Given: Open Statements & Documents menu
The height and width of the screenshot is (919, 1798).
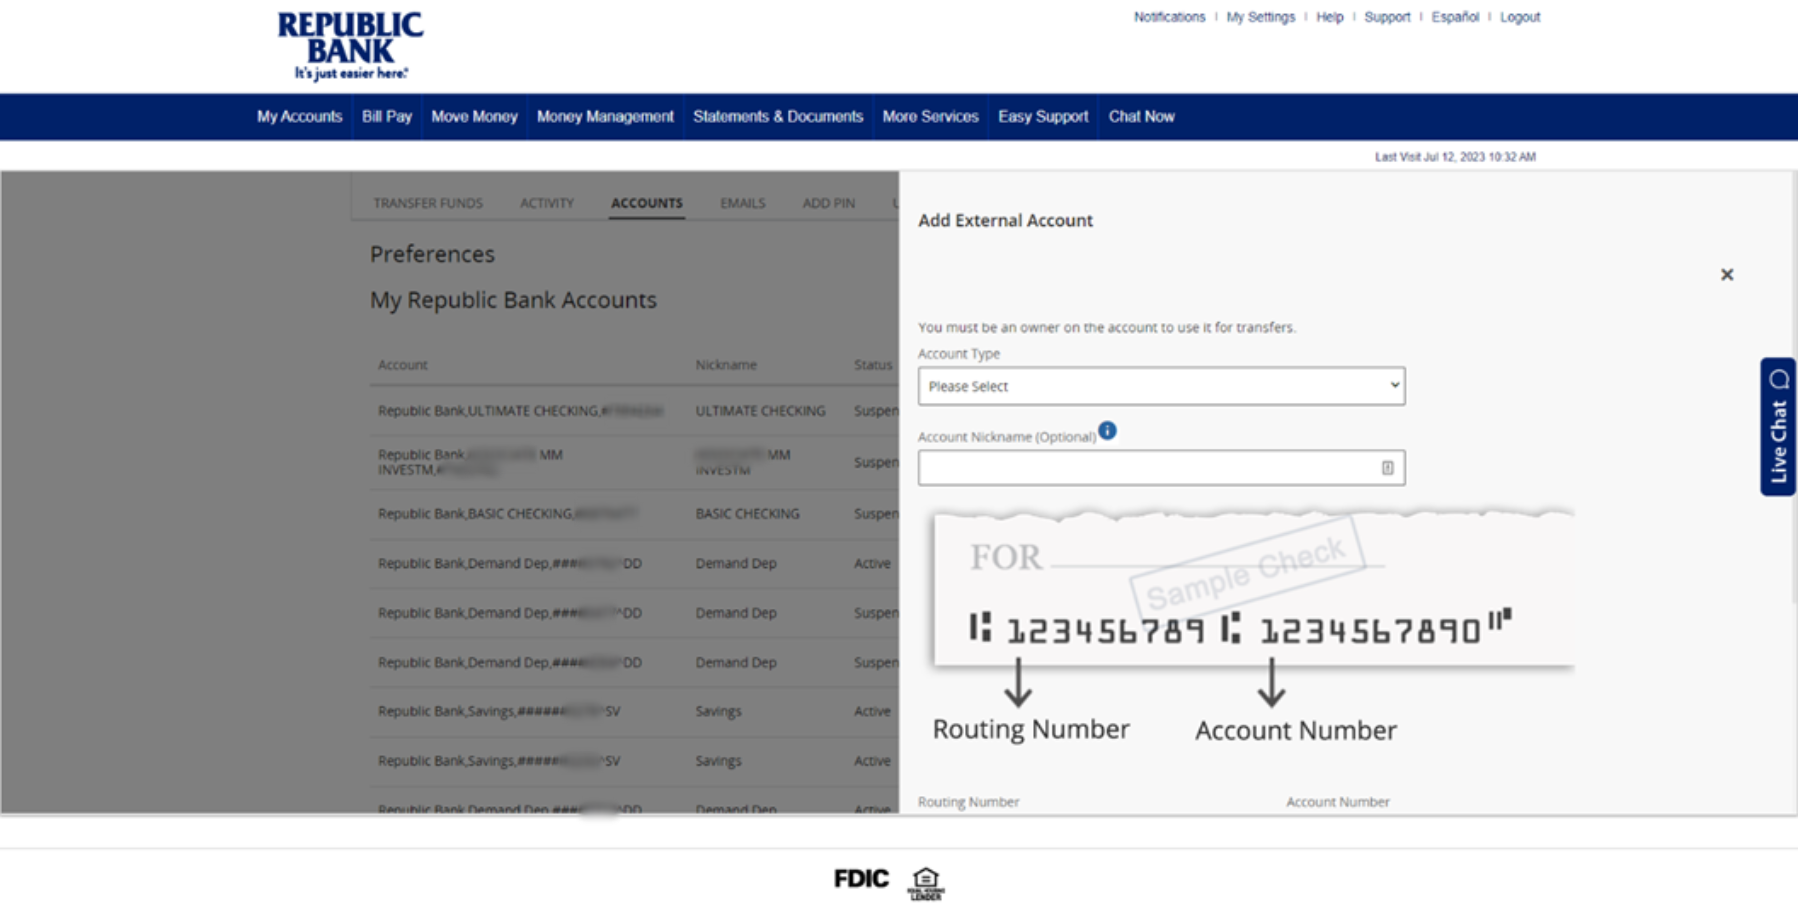Looking at the screenshot, I should click(778, 117).
